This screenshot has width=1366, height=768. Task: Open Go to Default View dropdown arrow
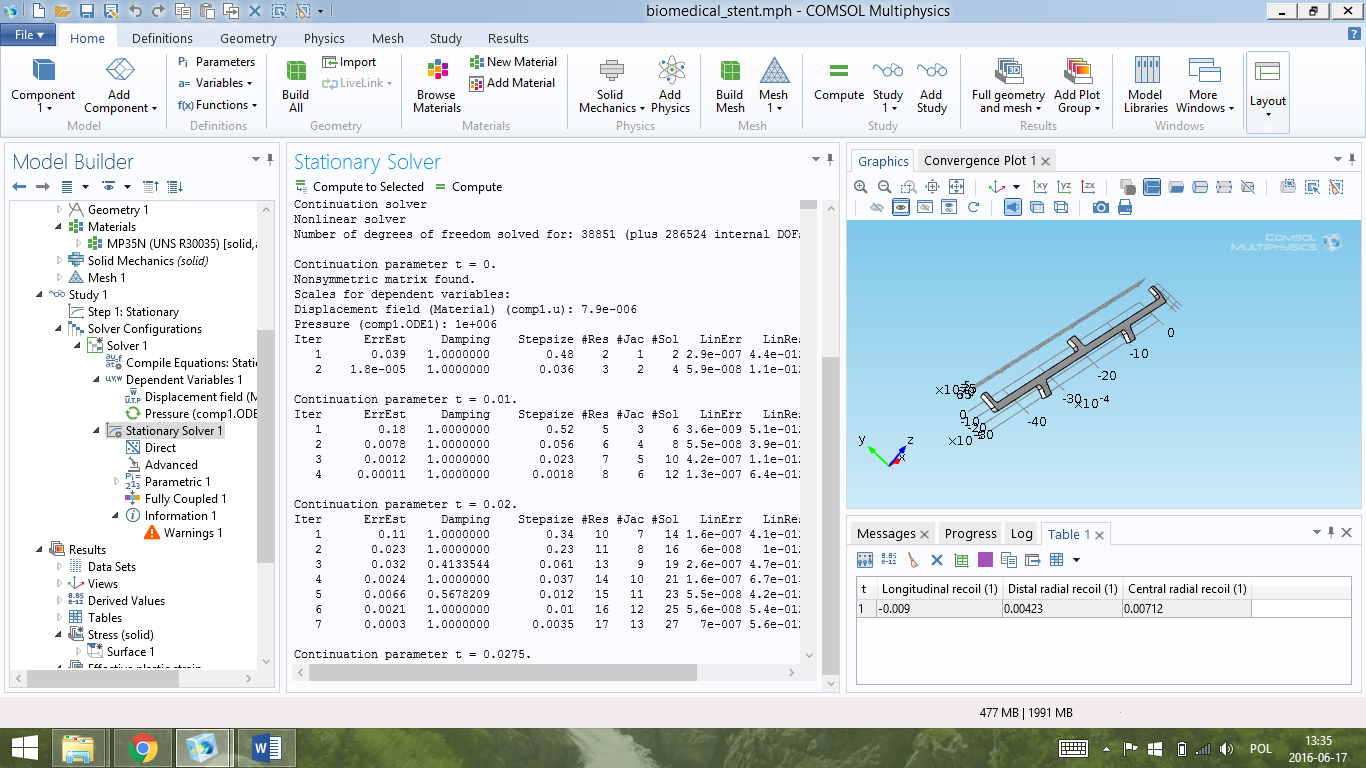1016,187
